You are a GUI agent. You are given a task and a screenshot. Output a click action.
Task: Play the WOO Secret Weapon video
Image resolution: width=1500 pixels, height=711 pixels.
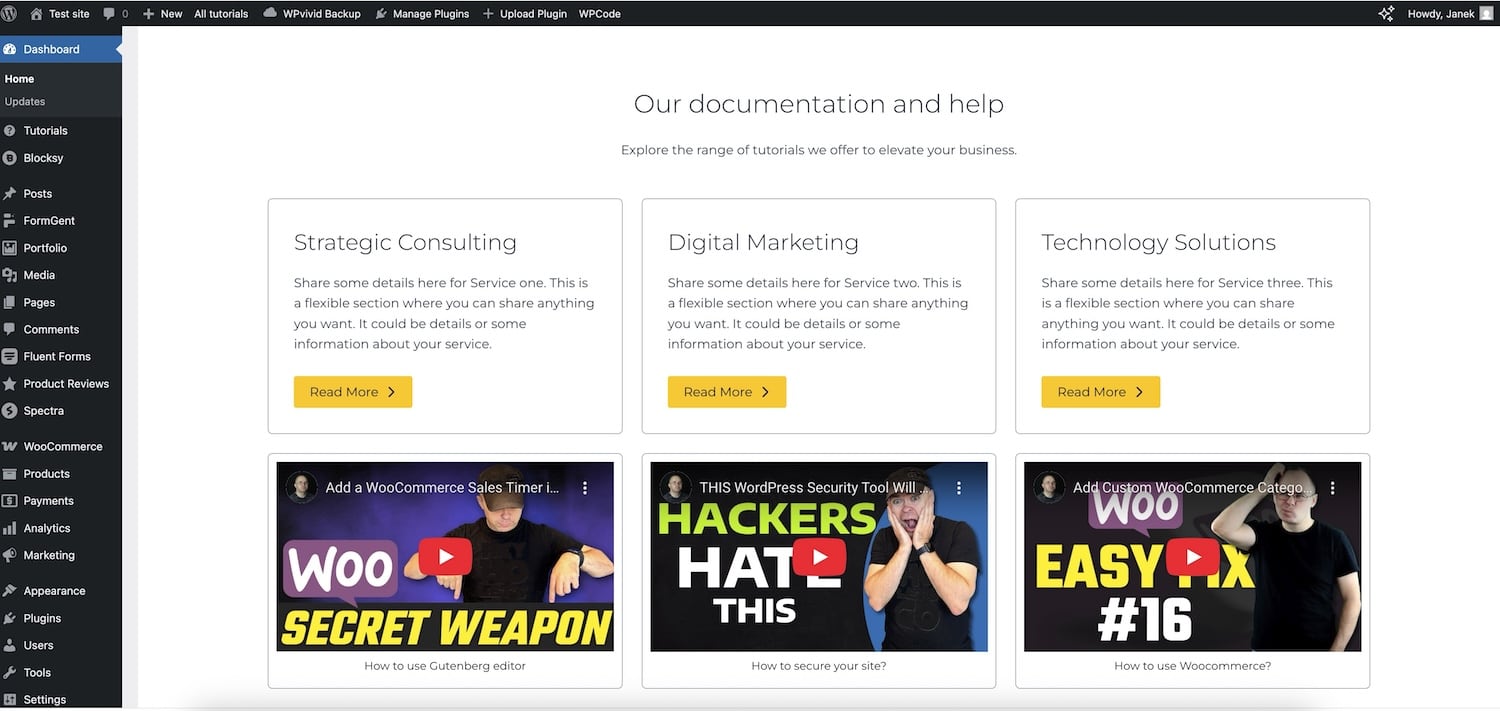coord(444,557)
